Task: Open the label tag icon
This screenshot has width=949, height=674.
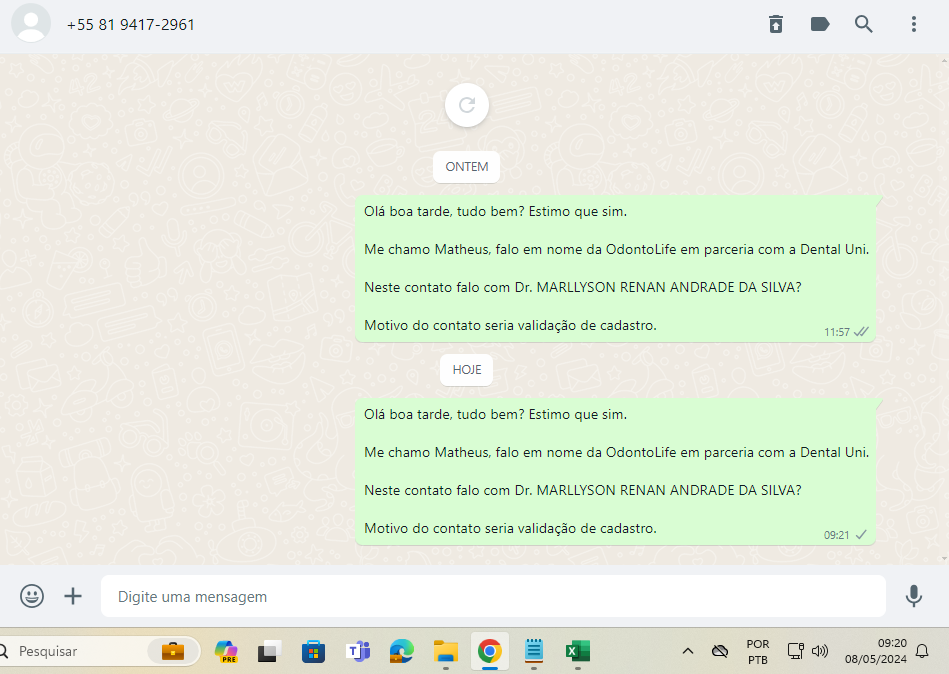Action: point(820,24)
